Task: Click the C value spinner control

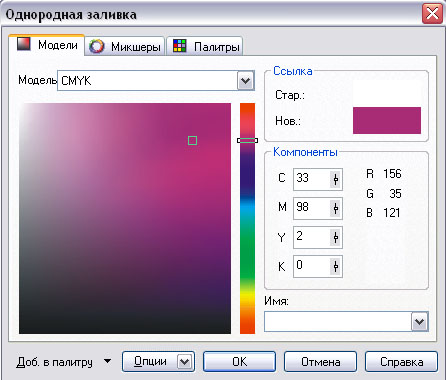Action: (x=336, y=179)
